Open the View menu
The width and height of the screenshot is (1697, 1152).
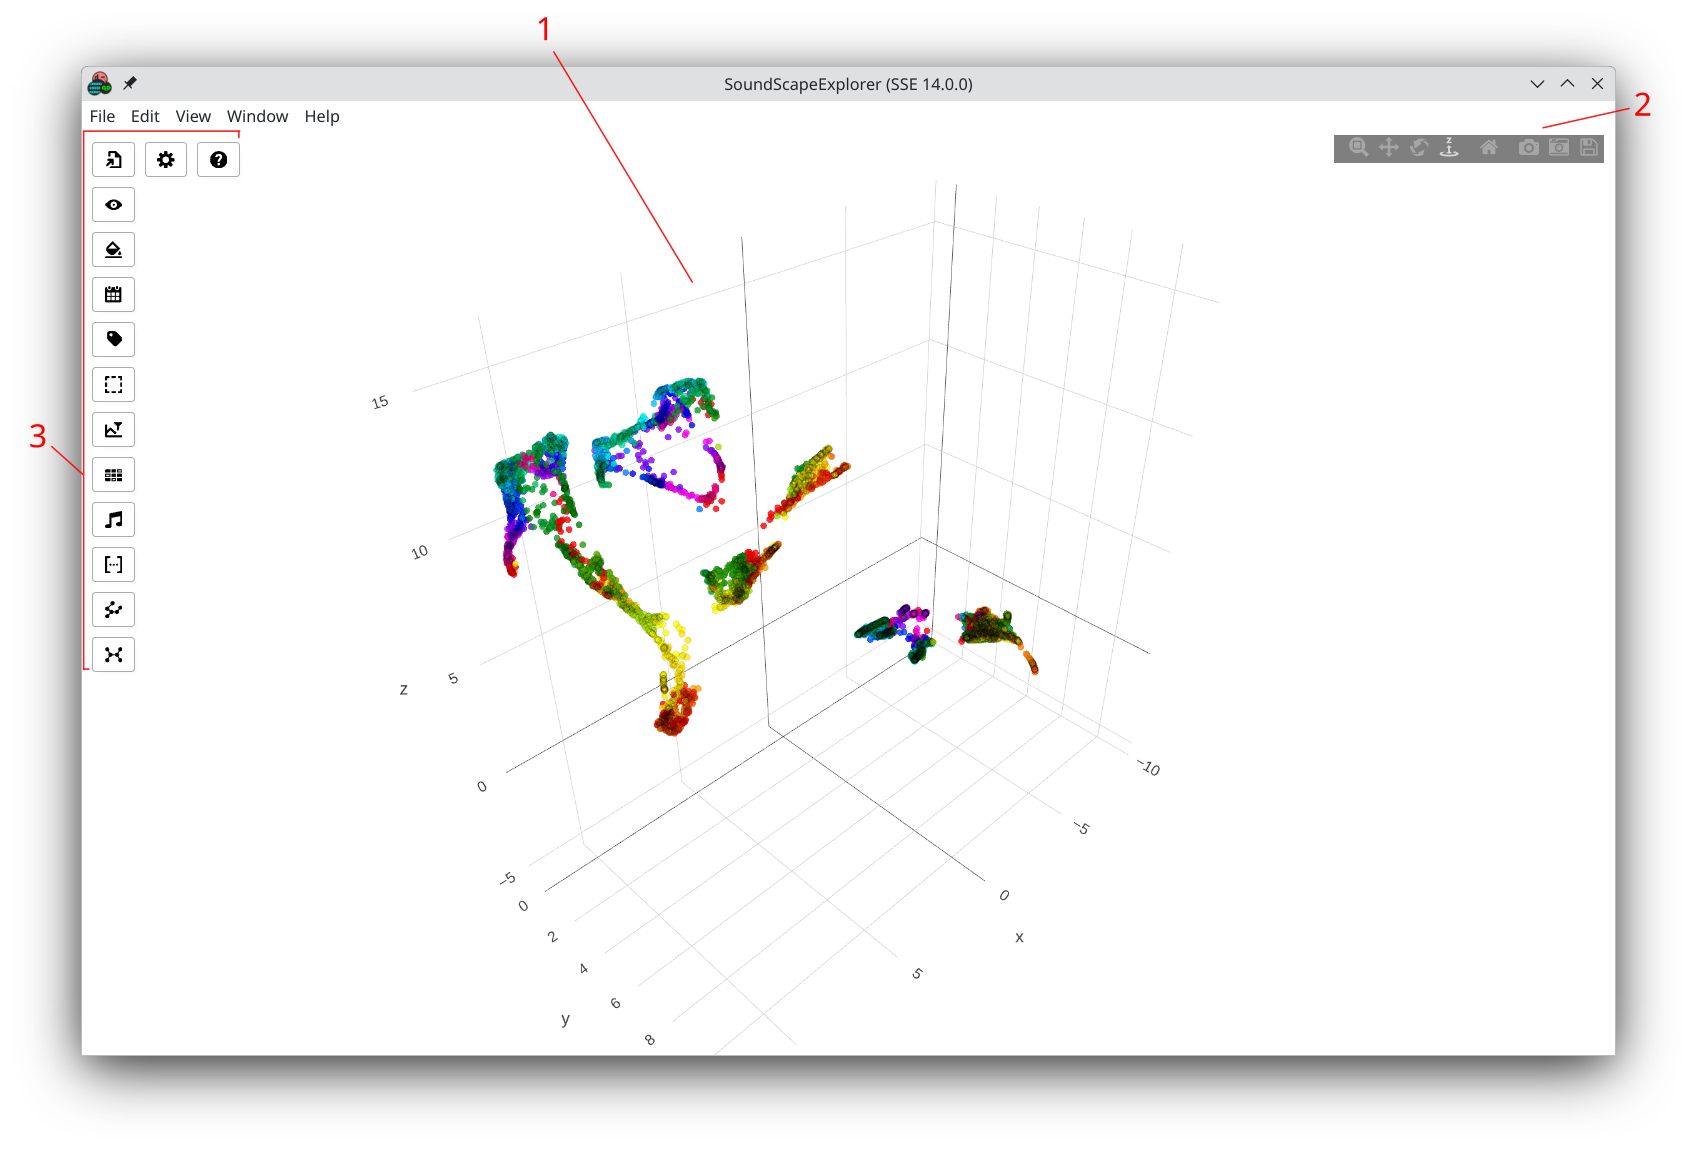tap(193, 116)
